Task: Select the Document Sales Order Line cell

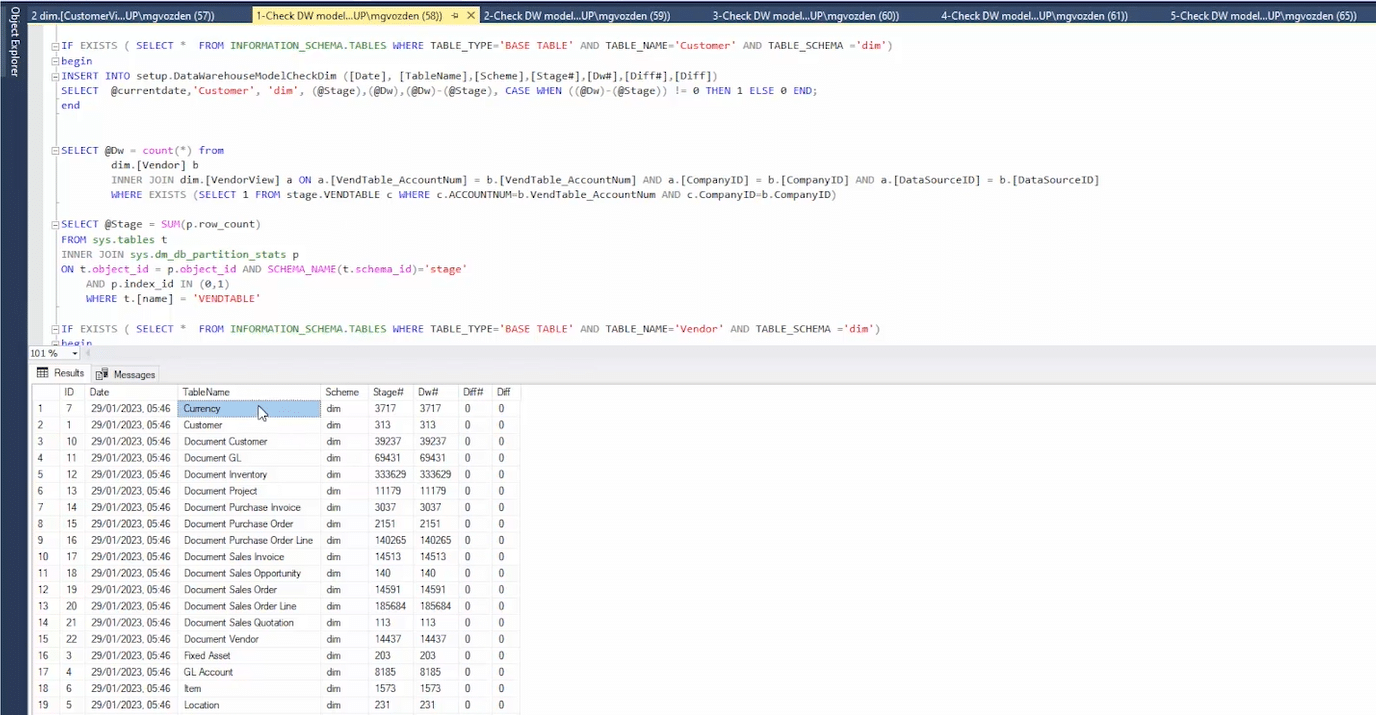Action: point(250,607)
